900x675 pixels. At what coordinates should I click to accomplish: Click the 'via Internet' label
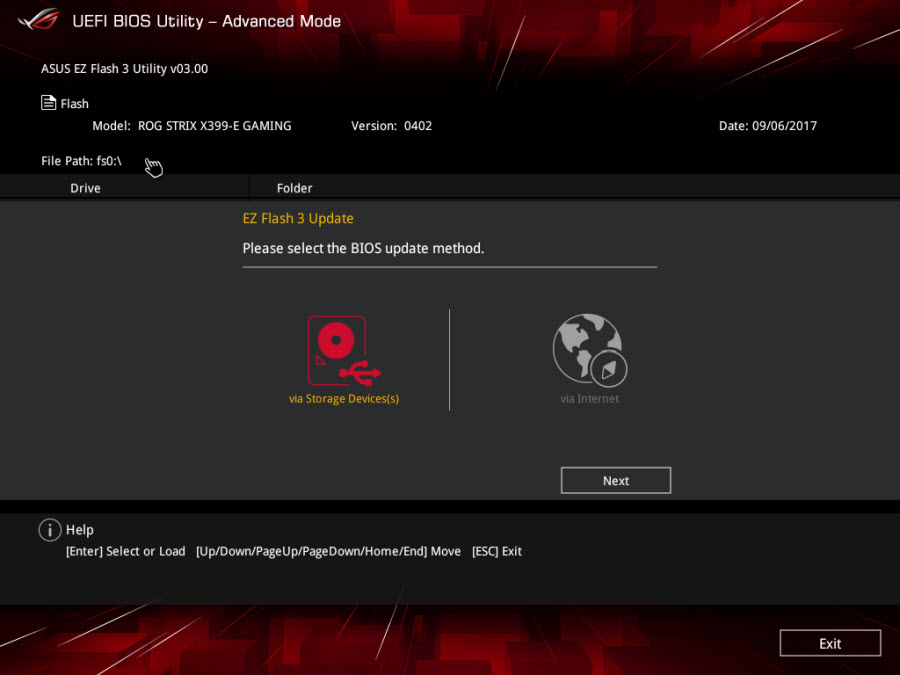[589, 398]
